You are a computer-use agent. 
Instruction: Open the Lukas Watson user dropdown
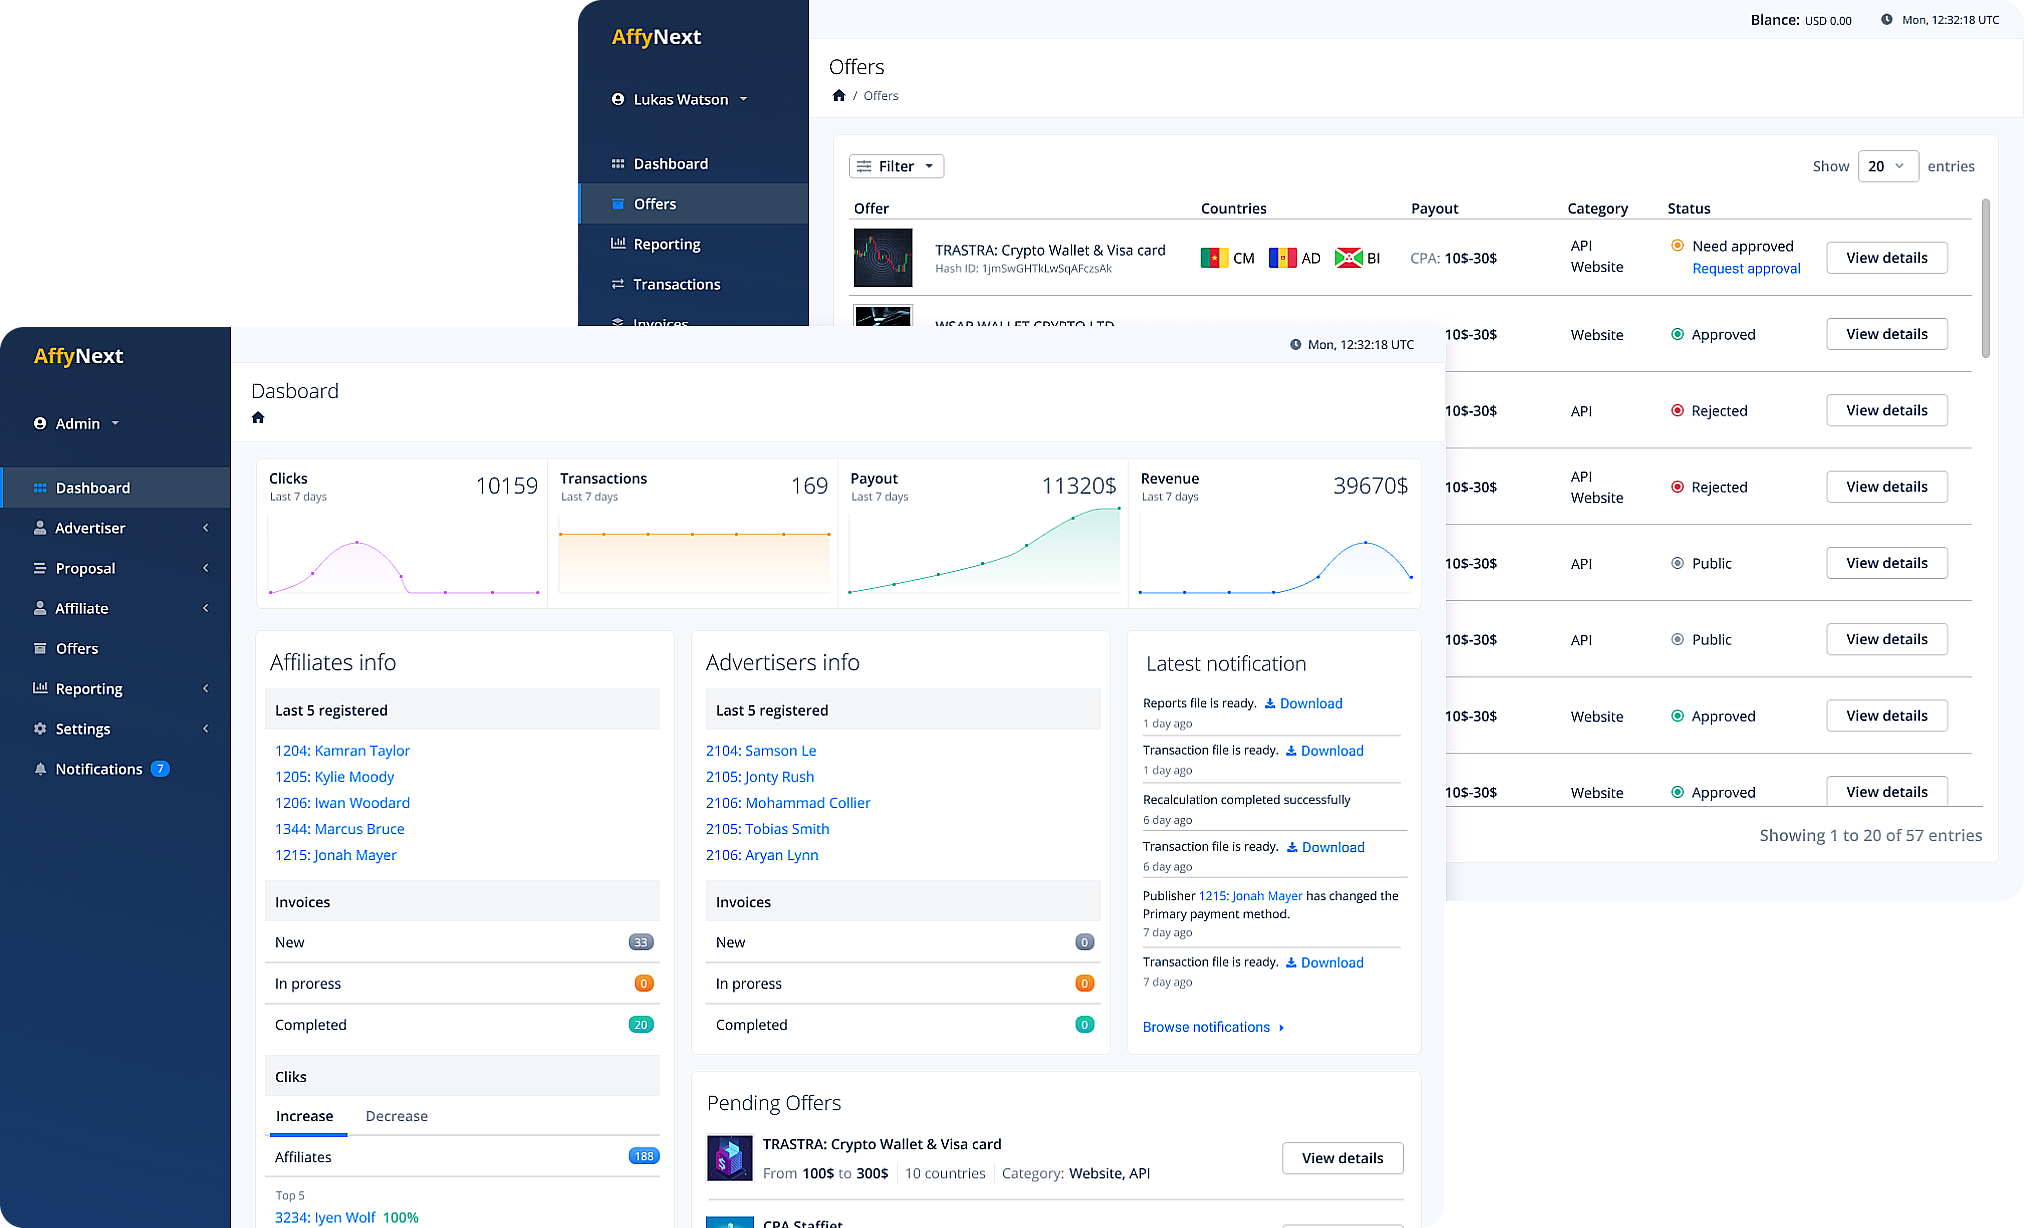680,99
